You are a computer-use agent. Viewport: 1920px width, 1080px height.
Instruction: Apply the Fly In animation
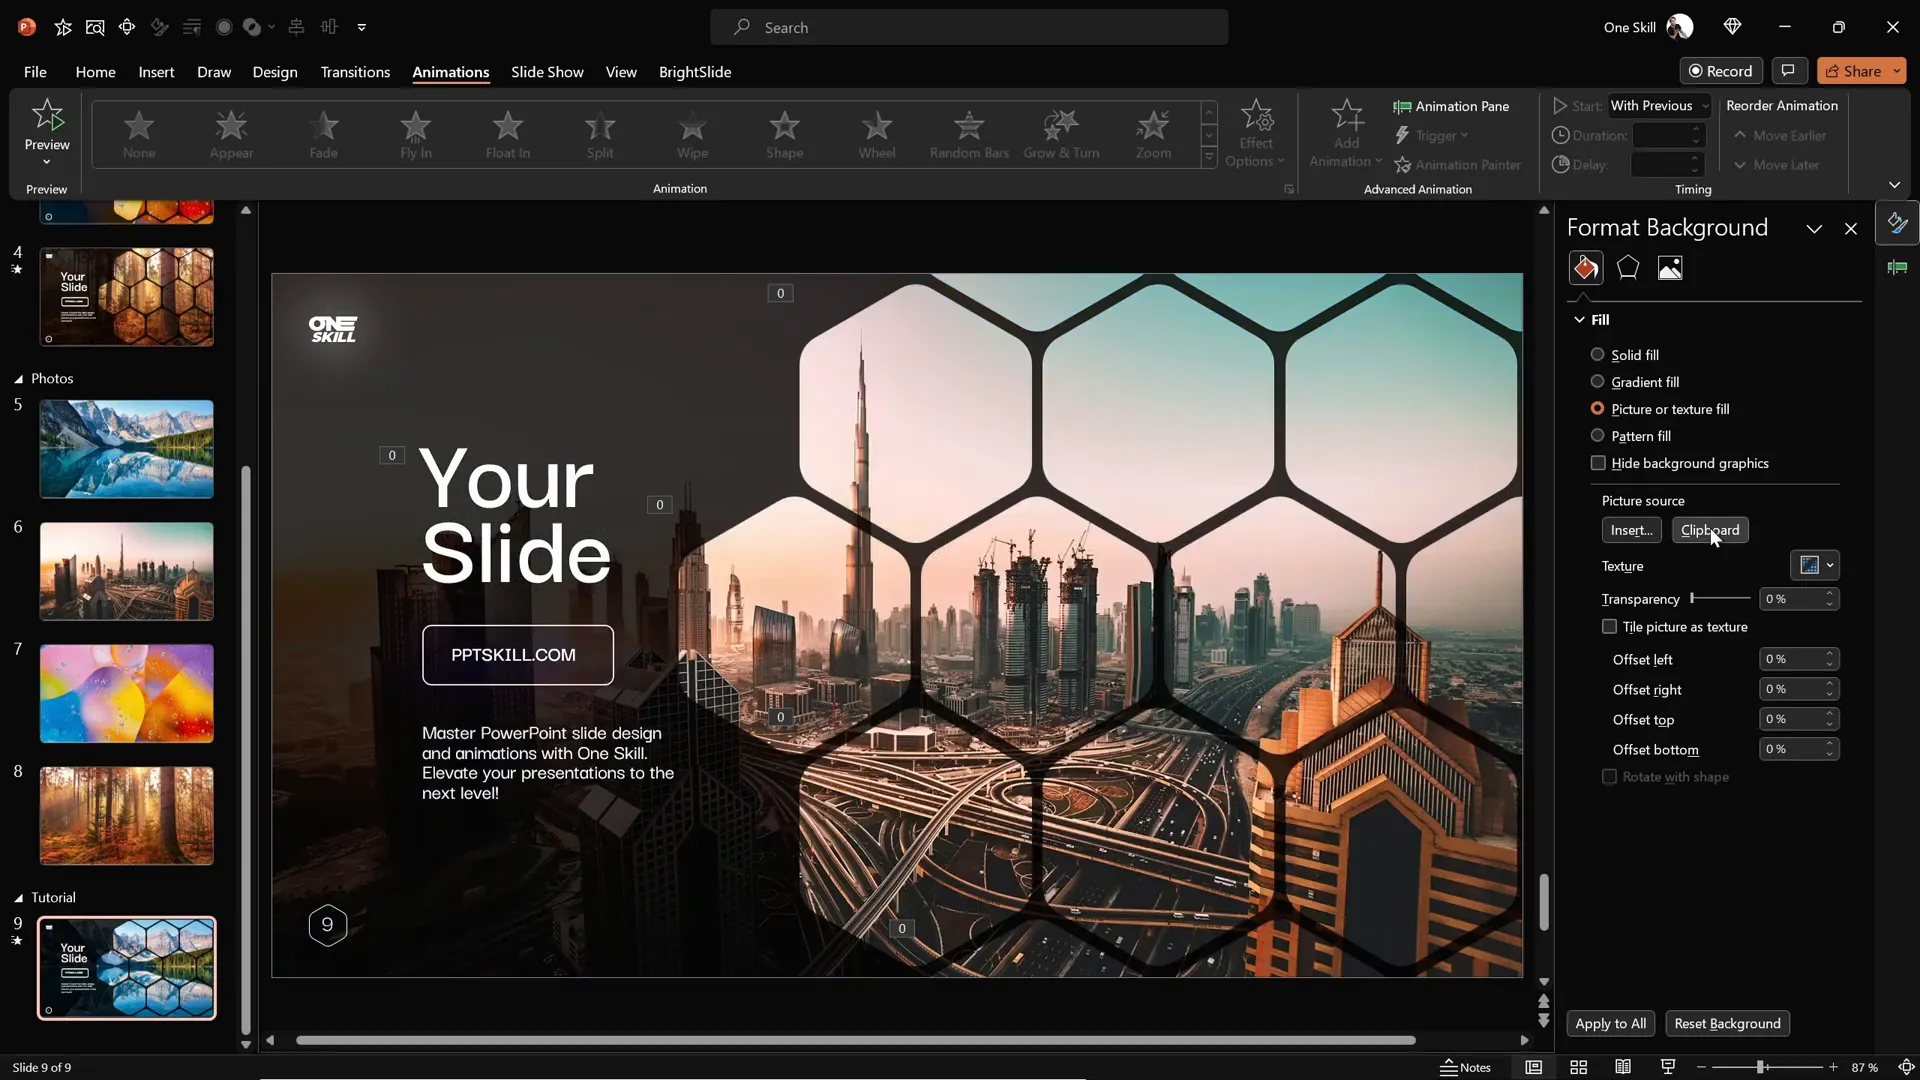(x=416, y=135)
